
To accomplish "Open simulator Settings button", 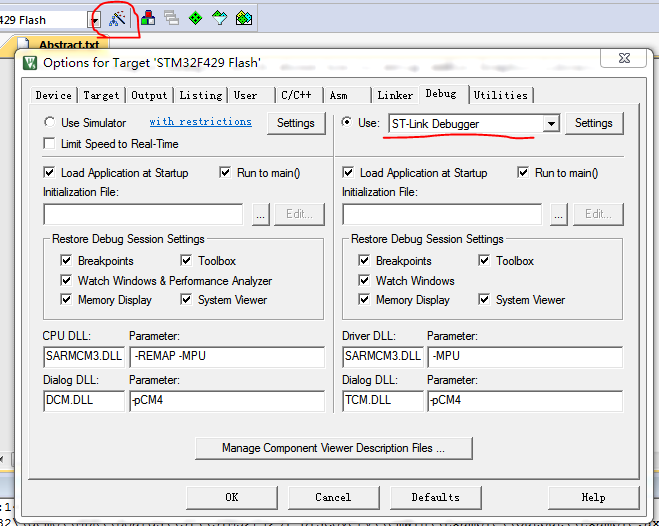I will click(296, 123).
